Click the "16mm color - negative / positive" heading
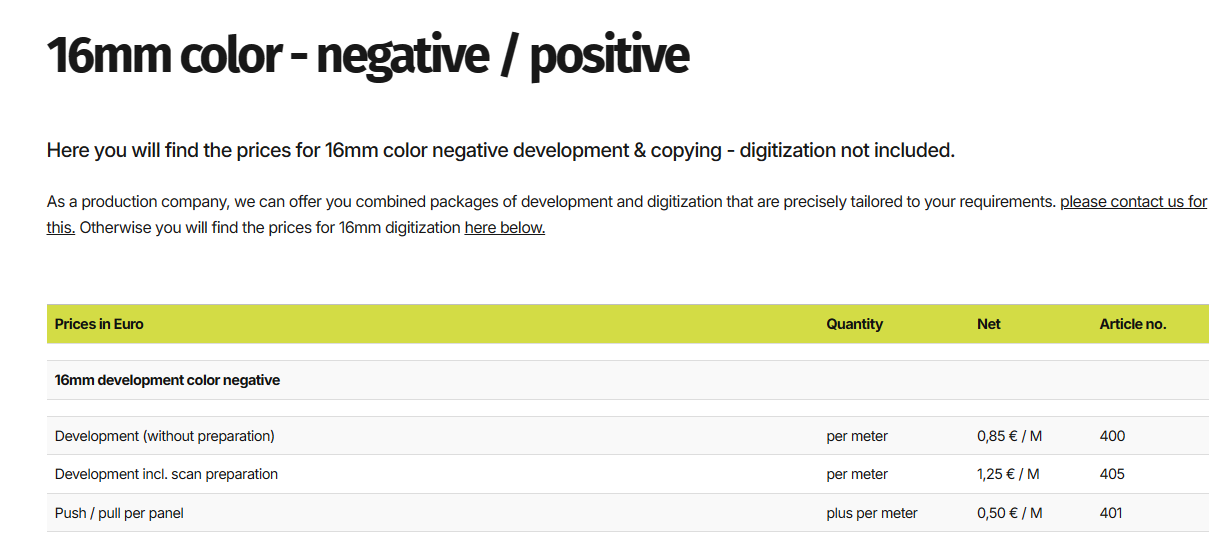 coord(367,56)
